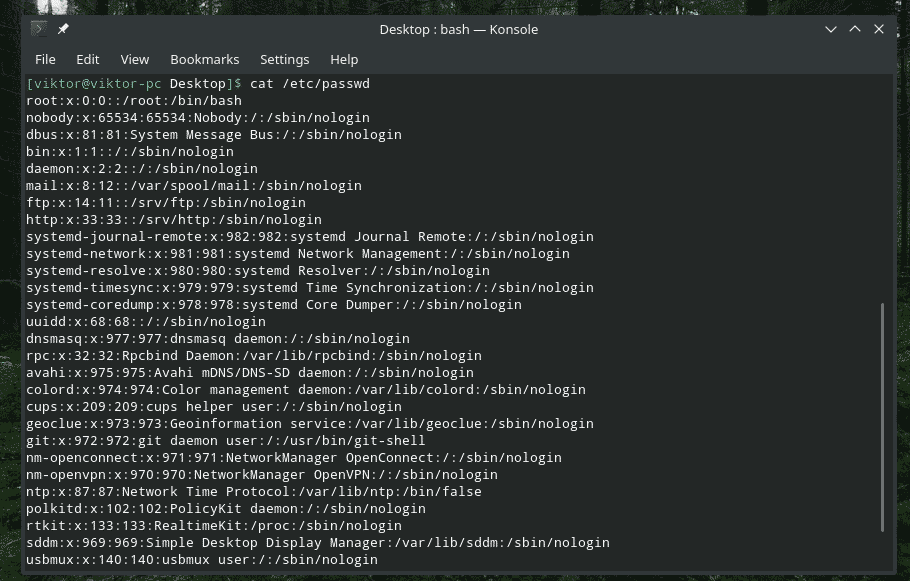The width and height of the screenshot is (910, 581).
Task: Click the 'rpc:x:32:32:Rpcbind Daemon' line
Action: click(254, 355)
